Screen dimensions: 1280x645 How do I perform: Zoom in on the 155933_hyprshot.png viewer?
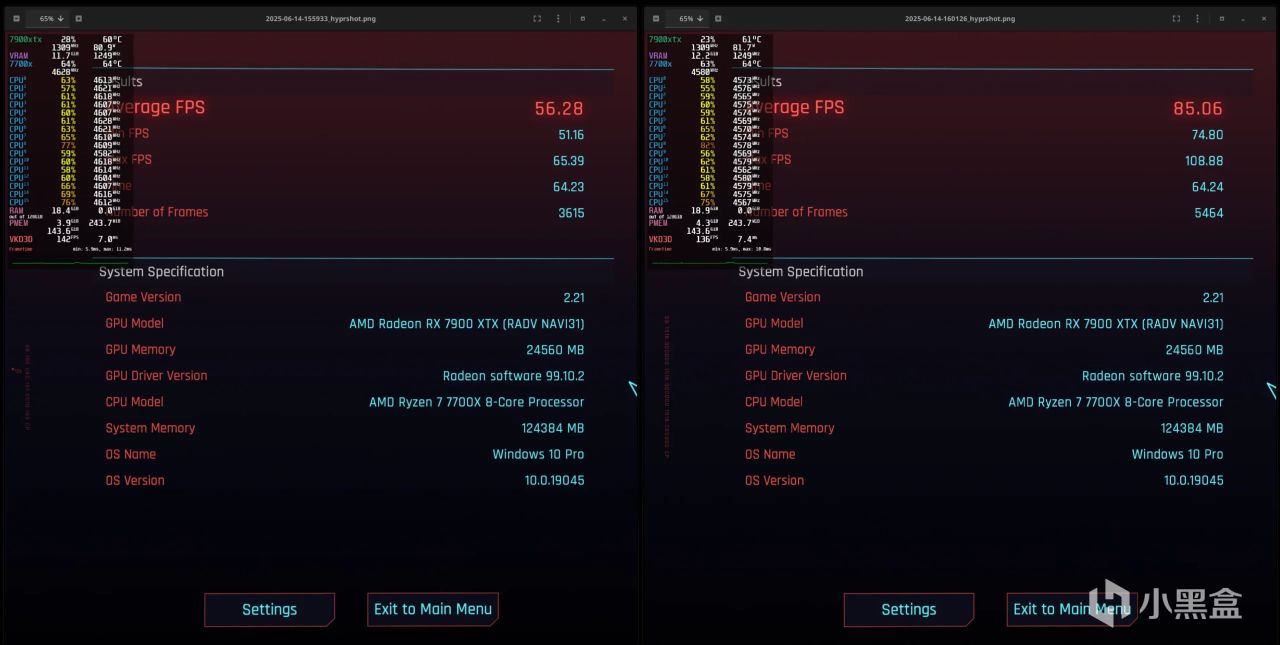(79, 18)
